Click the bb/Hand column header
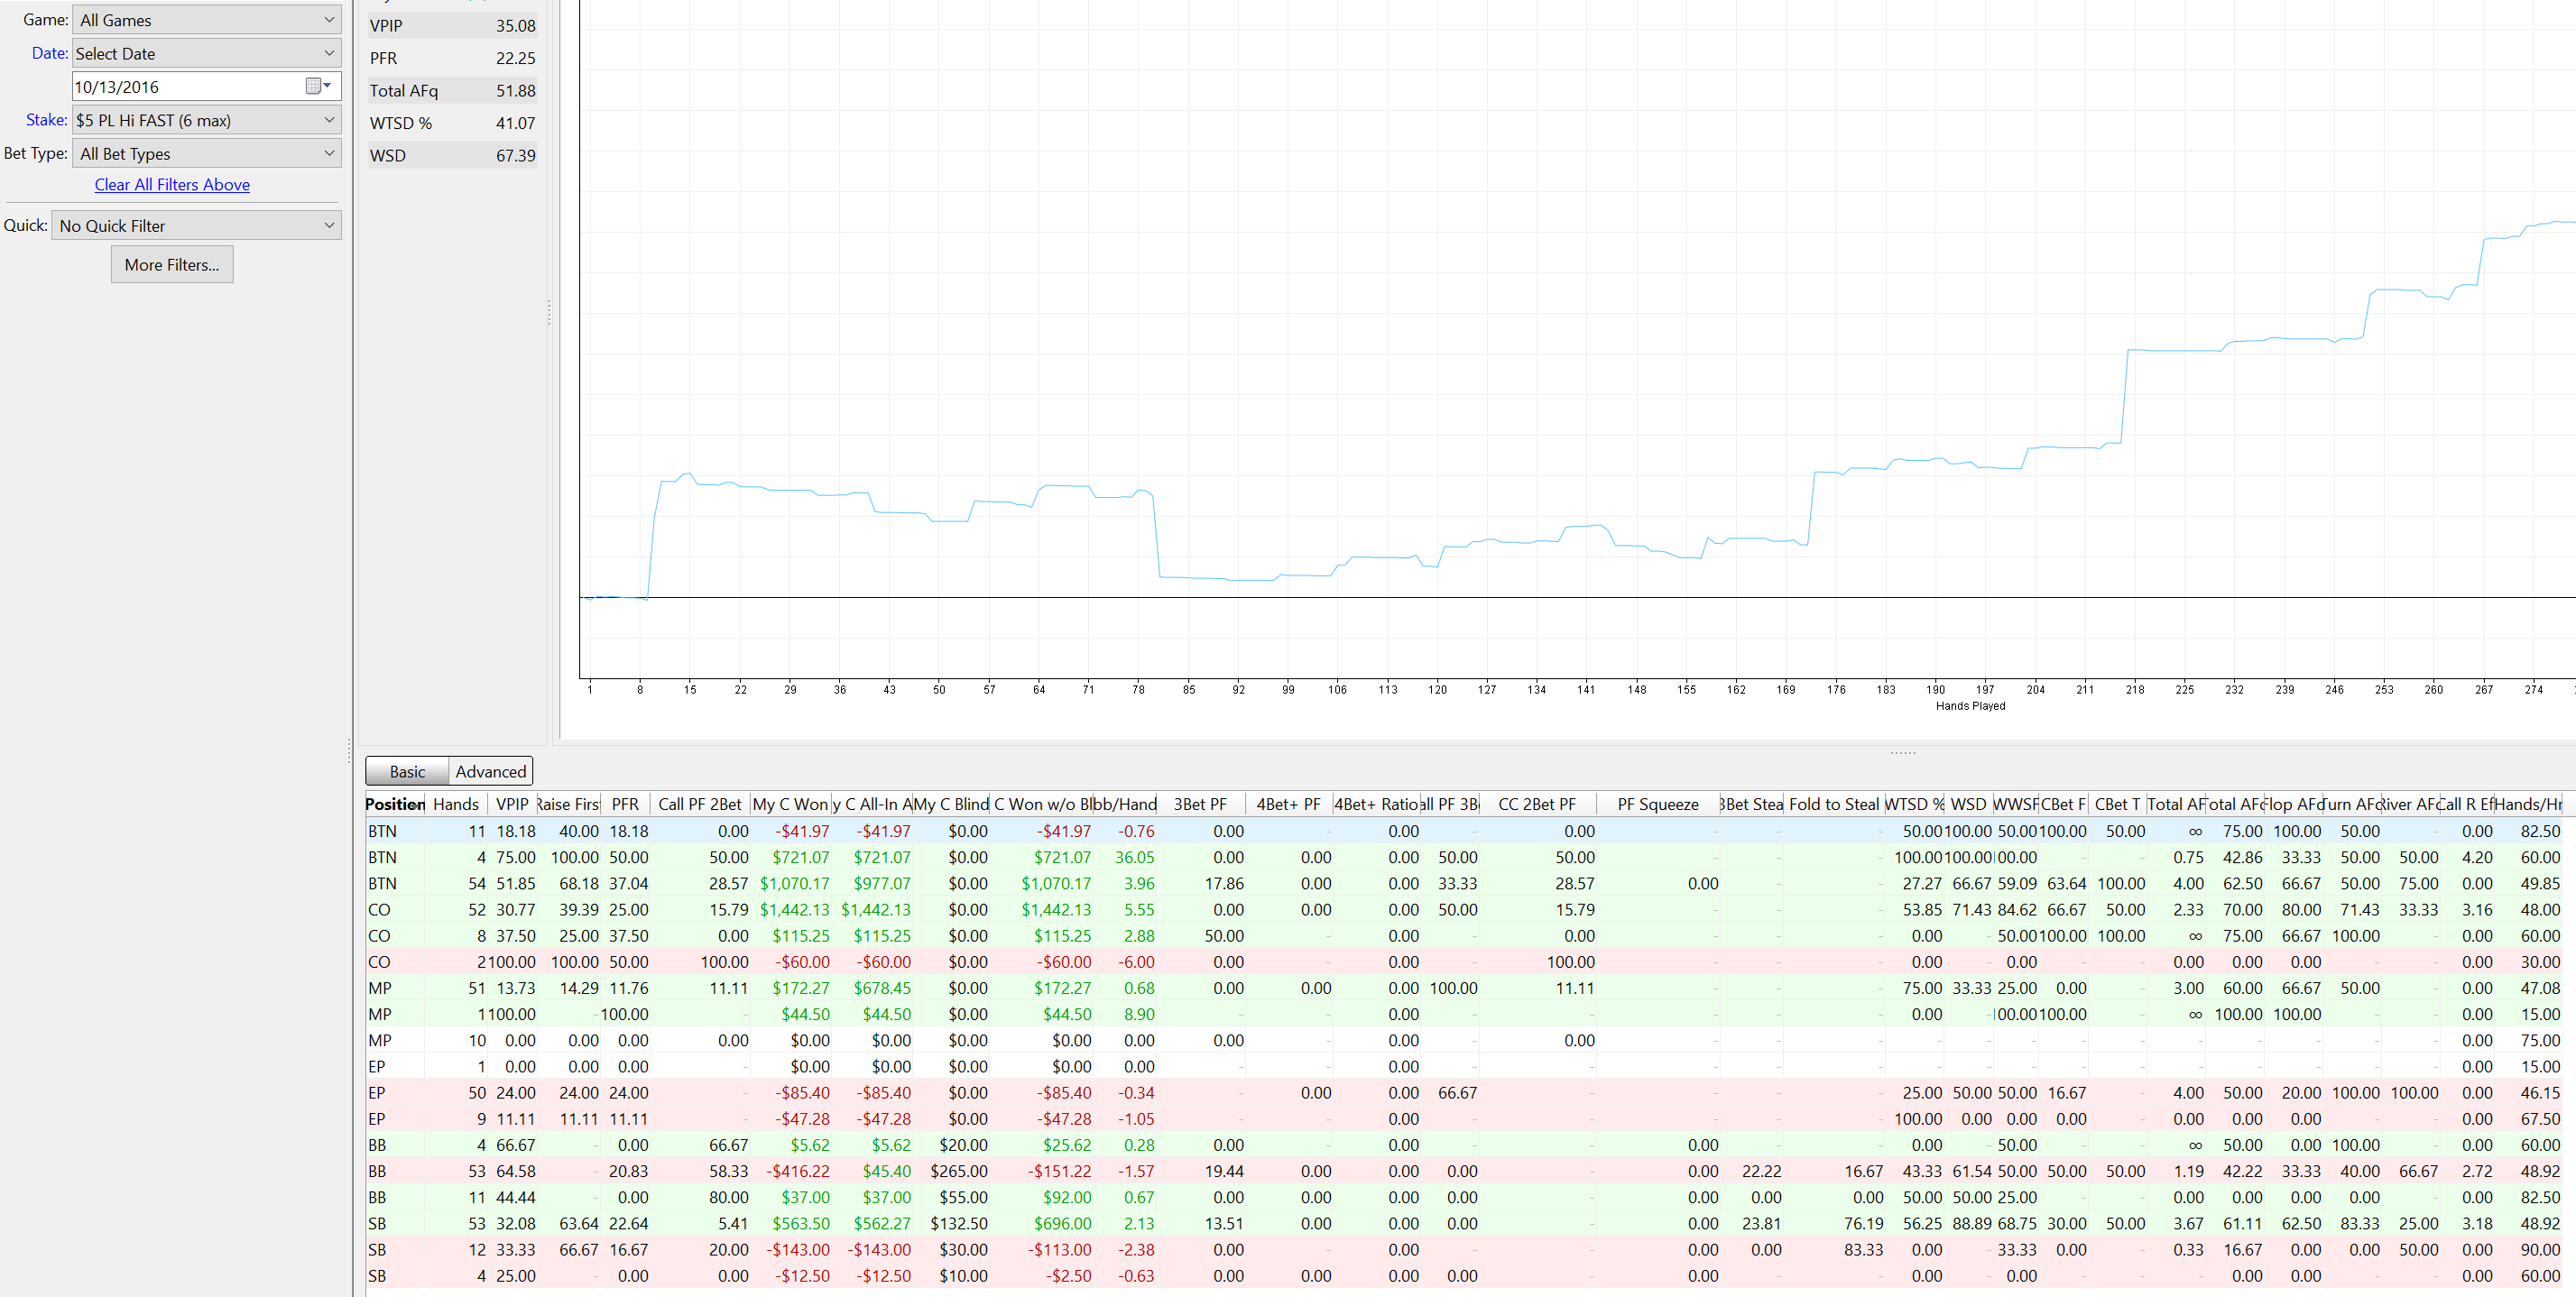 coord(1124,804)
